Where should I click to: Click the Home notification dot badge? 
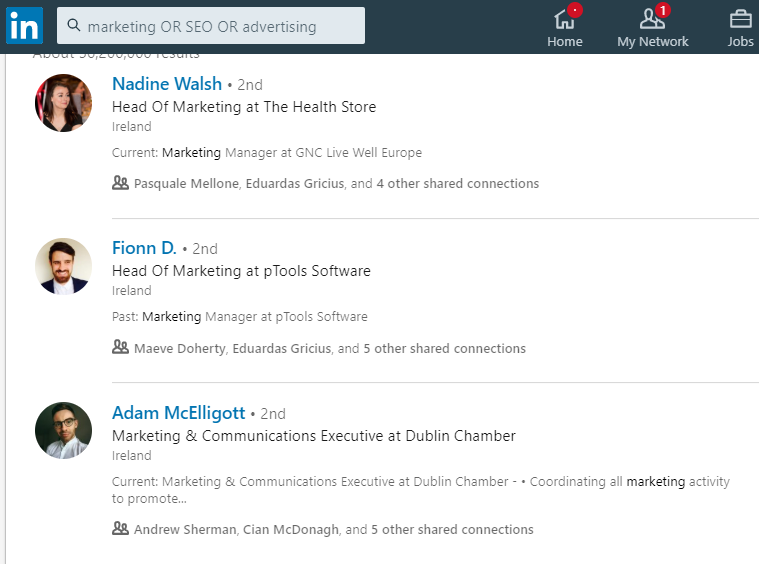coord(575,10)
